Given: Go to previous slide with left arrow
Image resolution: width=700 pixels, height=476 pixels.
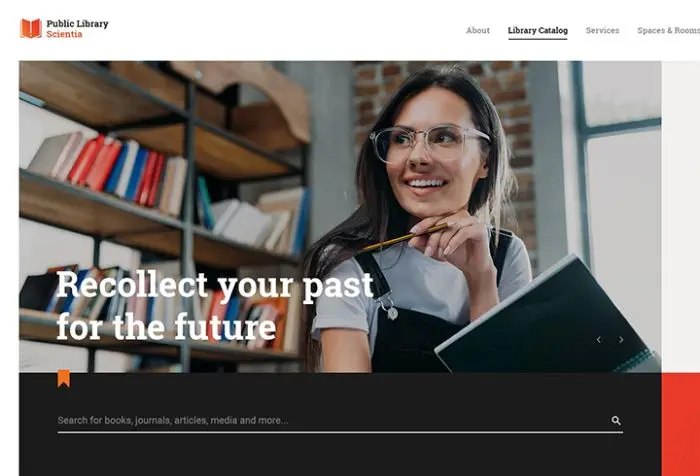Looking at the screenshot, I should tap(599, 339).
